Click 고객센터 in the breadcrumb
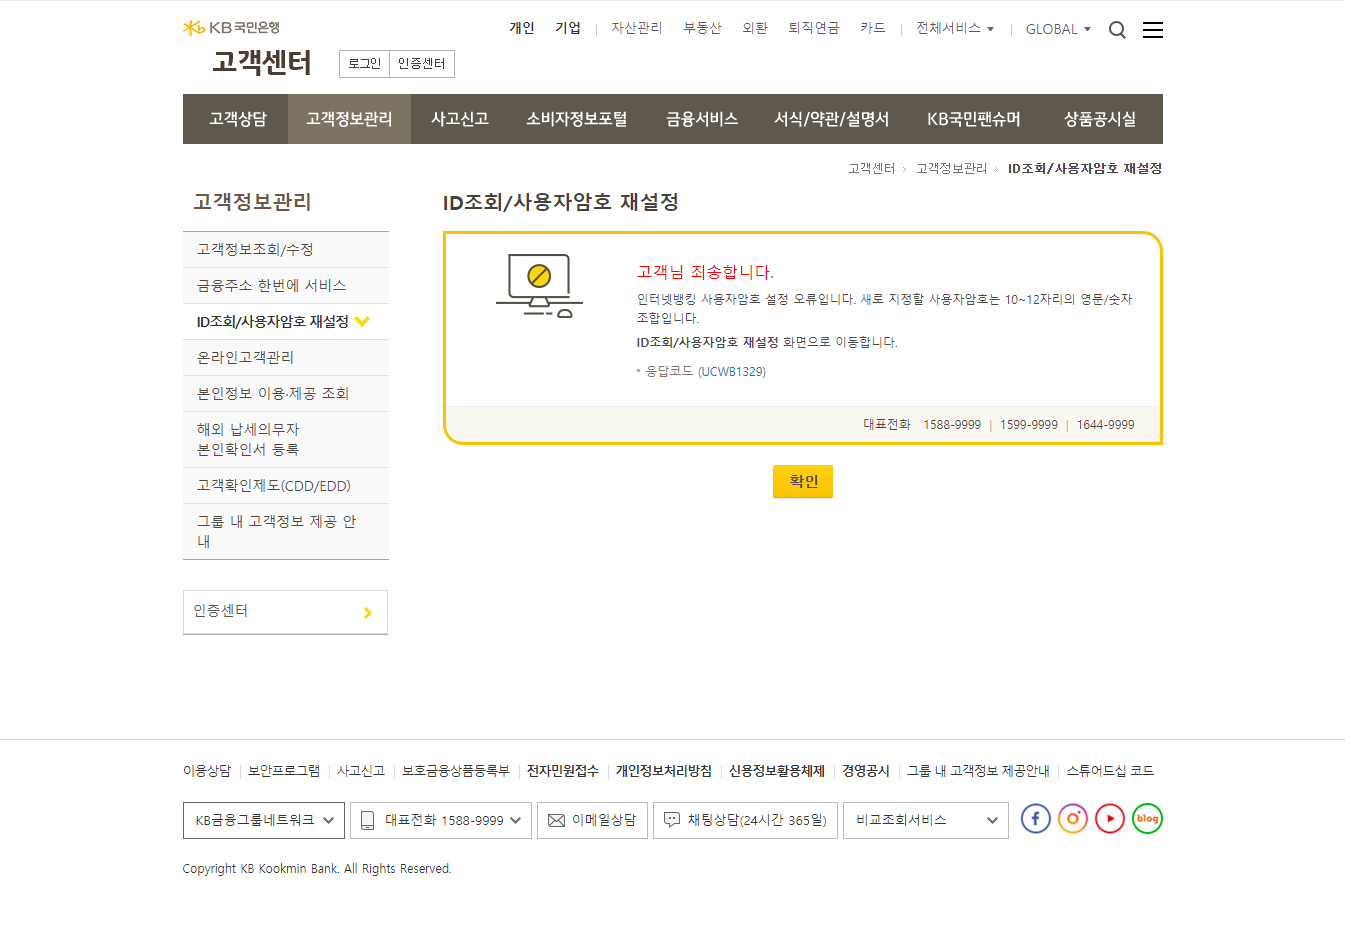 pyautogui.click(x=872, y=169)
